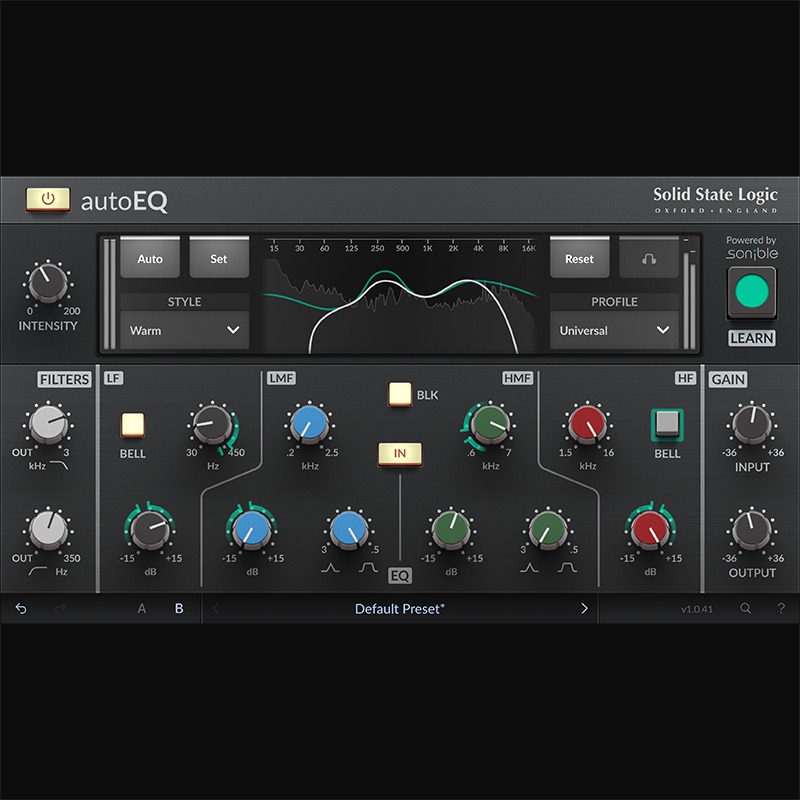The height and width of the screenshot is (800, 800).
Task: Click the GAIN section label
Action: [x=728, y=379]
